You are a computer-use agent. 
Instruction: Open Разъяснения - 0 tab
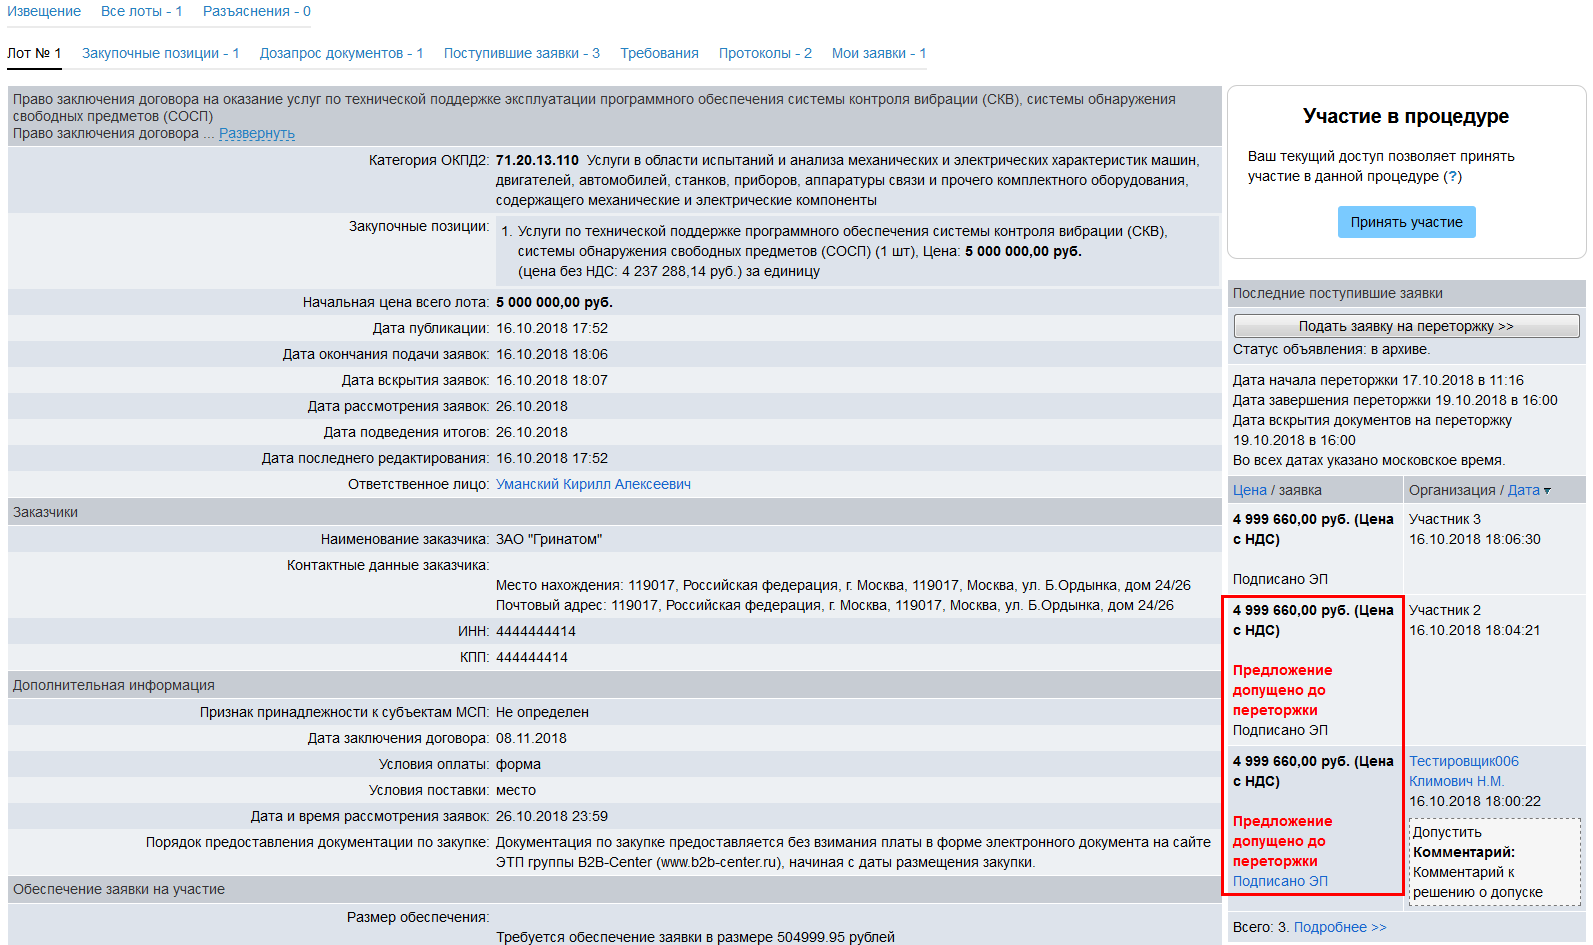point(256,11)
